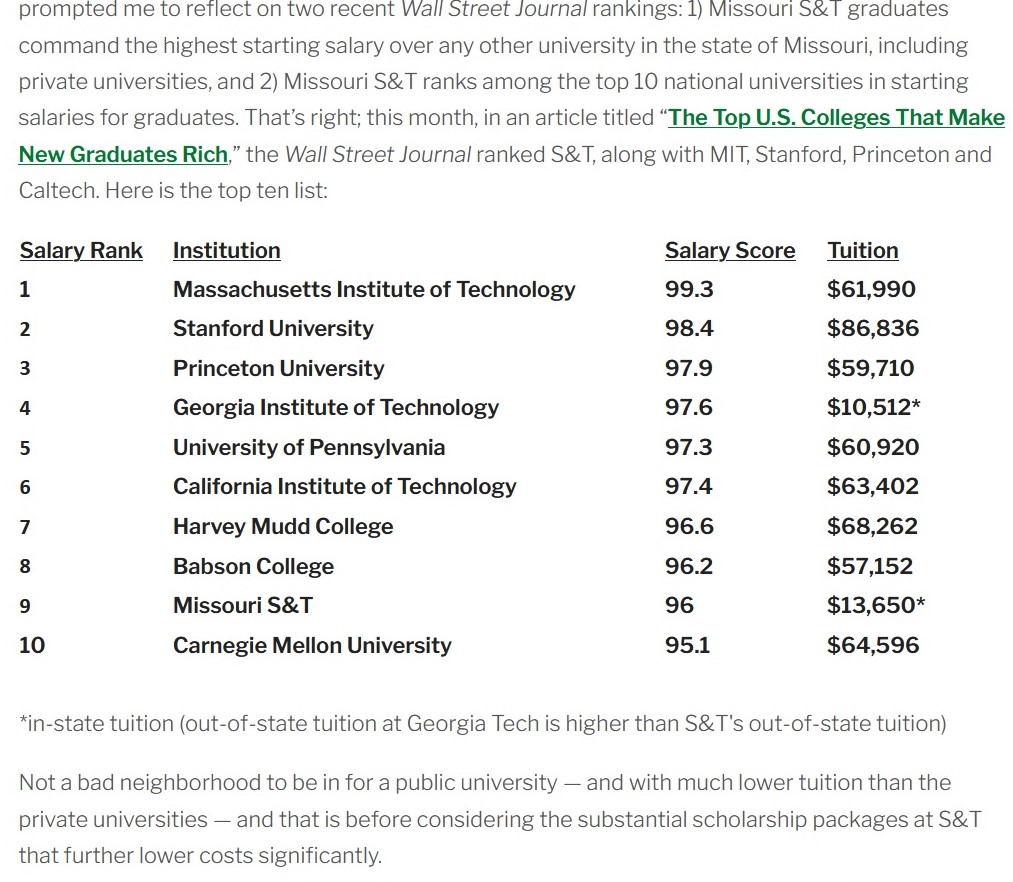Click the Institution column header

click(x=226, y=251)
